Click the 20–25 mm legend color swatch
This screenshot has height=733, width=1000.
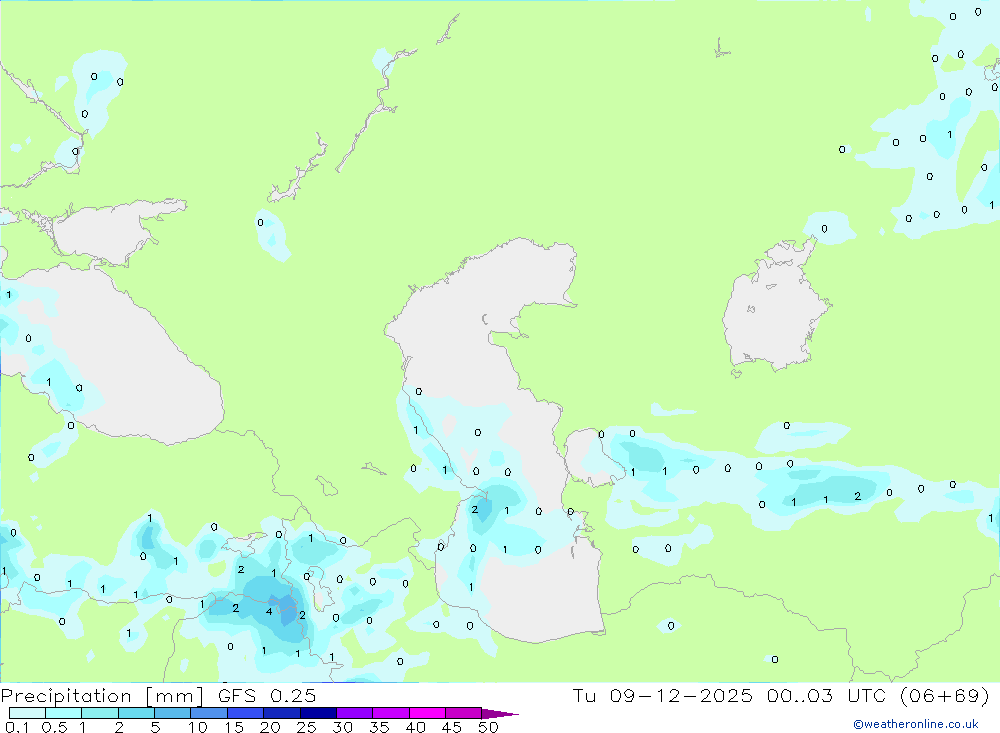coord(282,713)
